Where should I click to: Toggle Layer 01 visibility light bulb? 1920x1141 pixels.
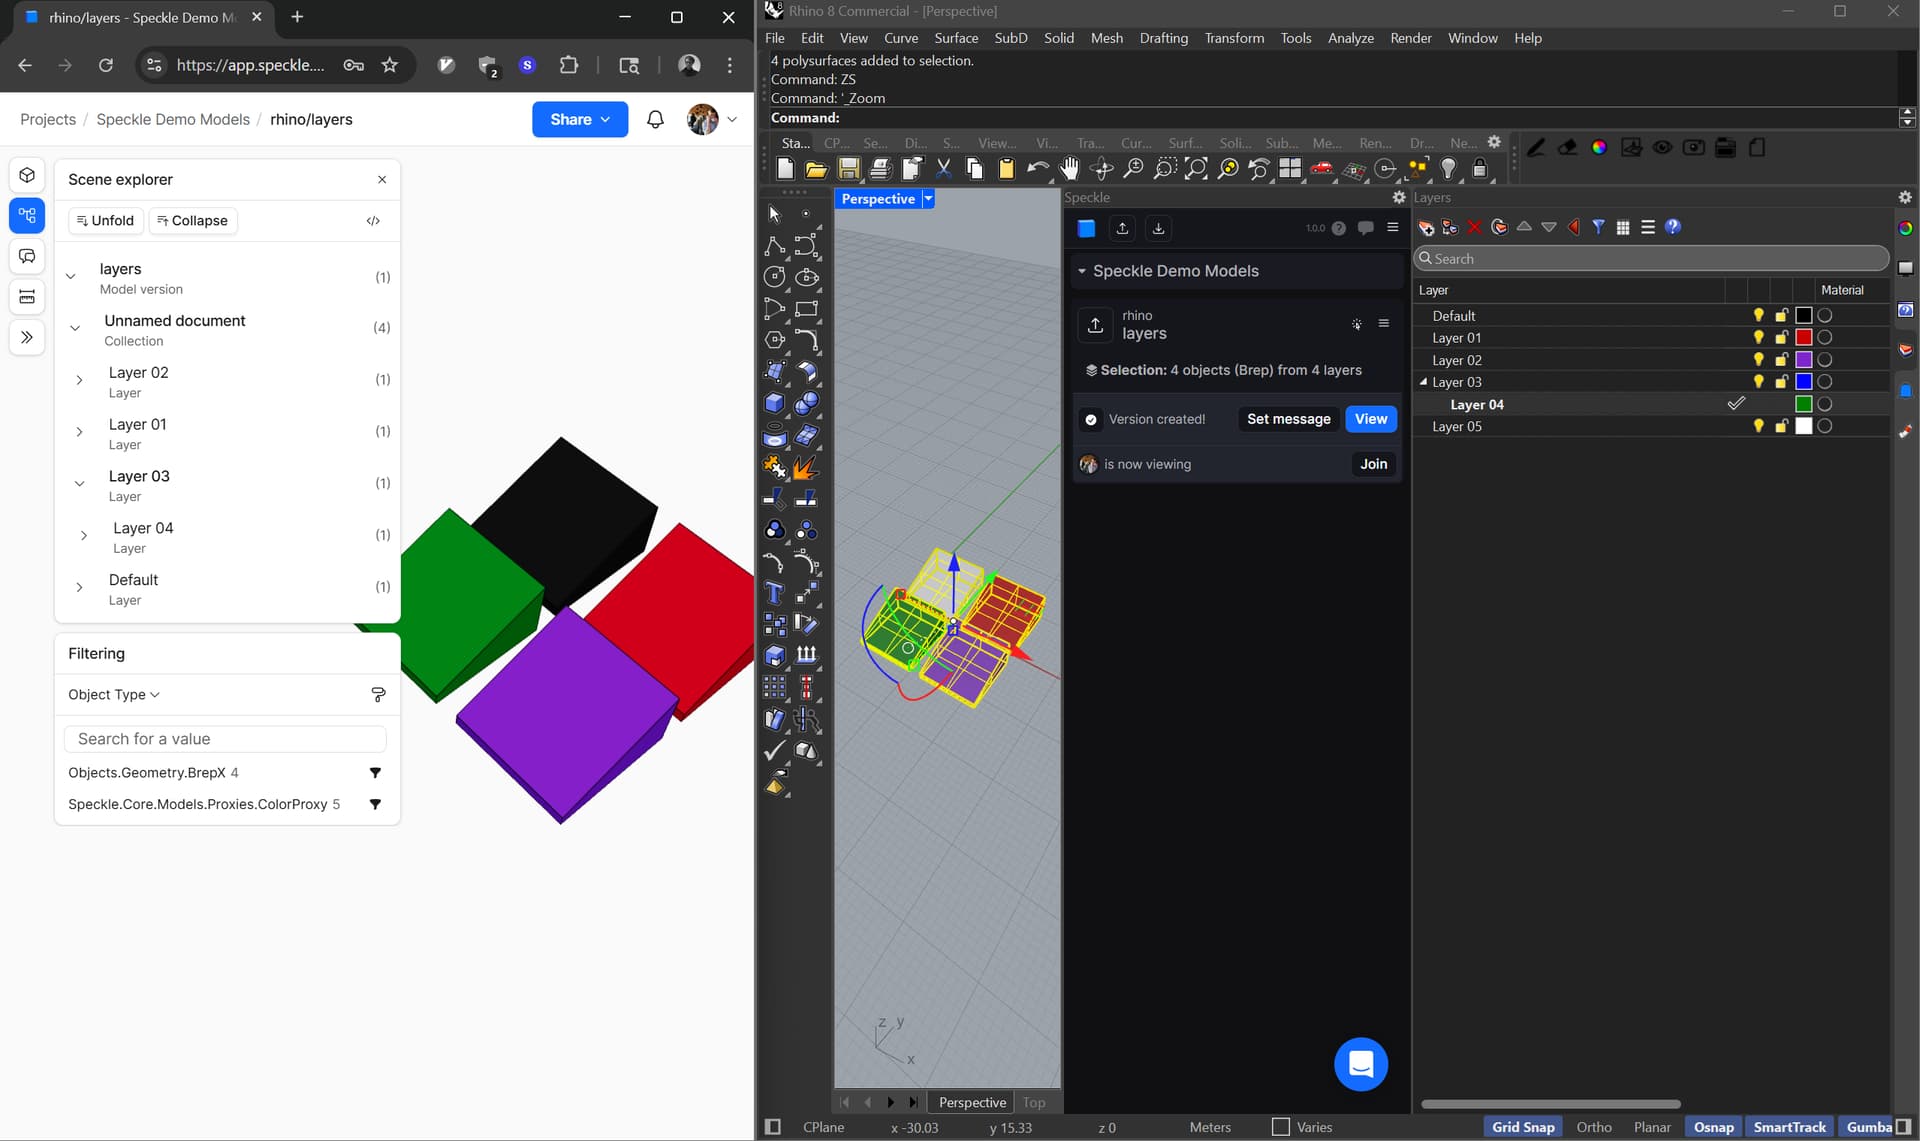1758,338
